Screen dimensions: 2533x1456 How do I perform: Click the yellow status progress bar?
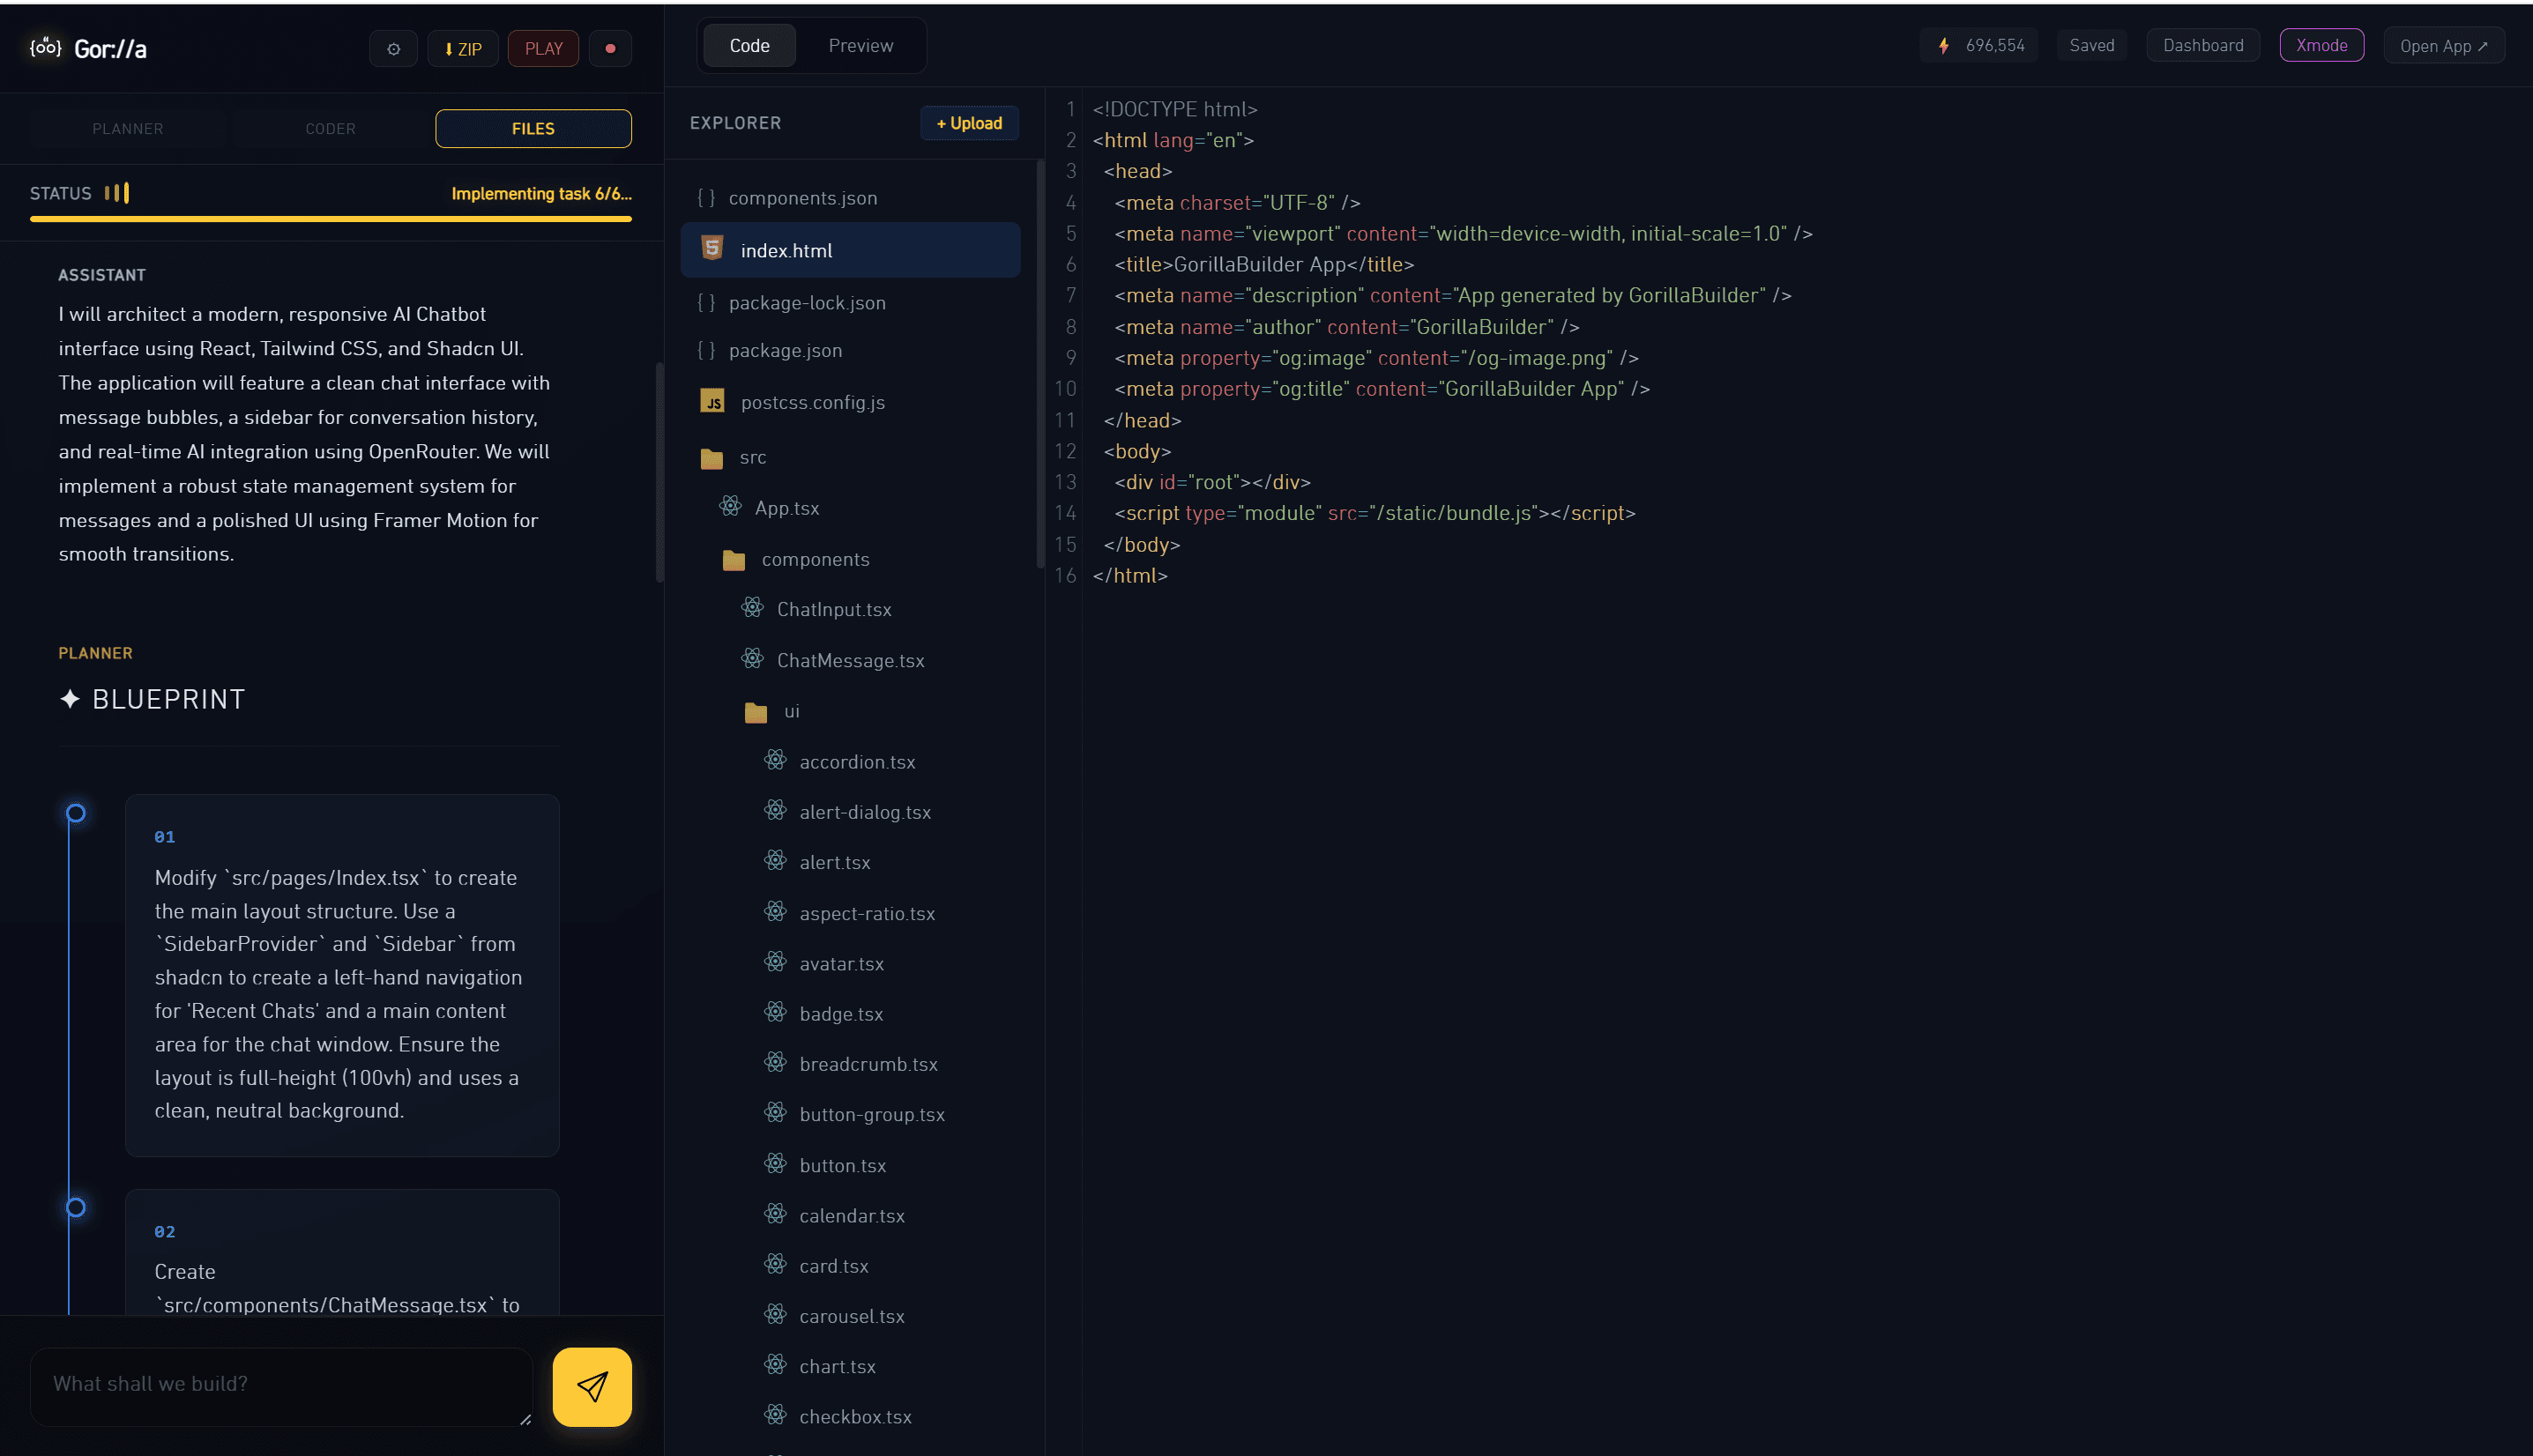pos(330,219)
